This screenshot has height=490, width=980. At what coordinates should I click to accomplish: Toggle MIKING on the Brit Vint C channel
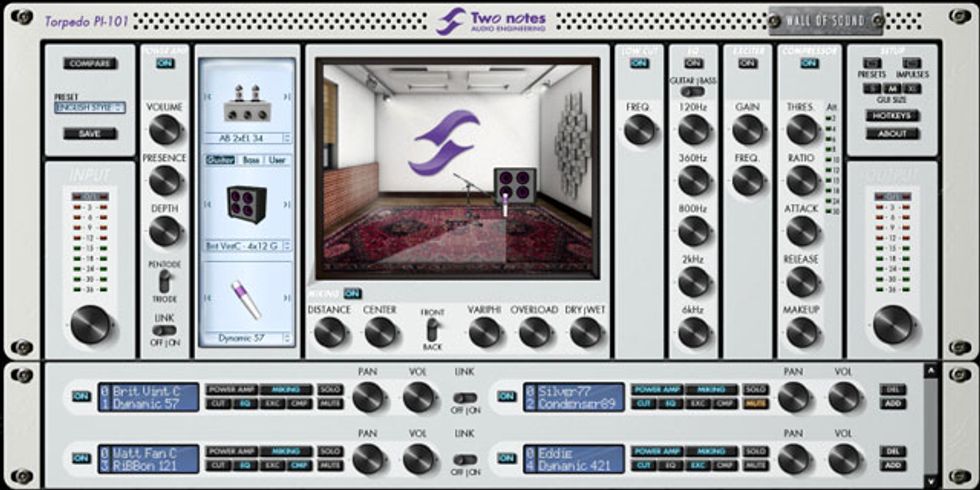pyautogui.click(x=287, y=389)
